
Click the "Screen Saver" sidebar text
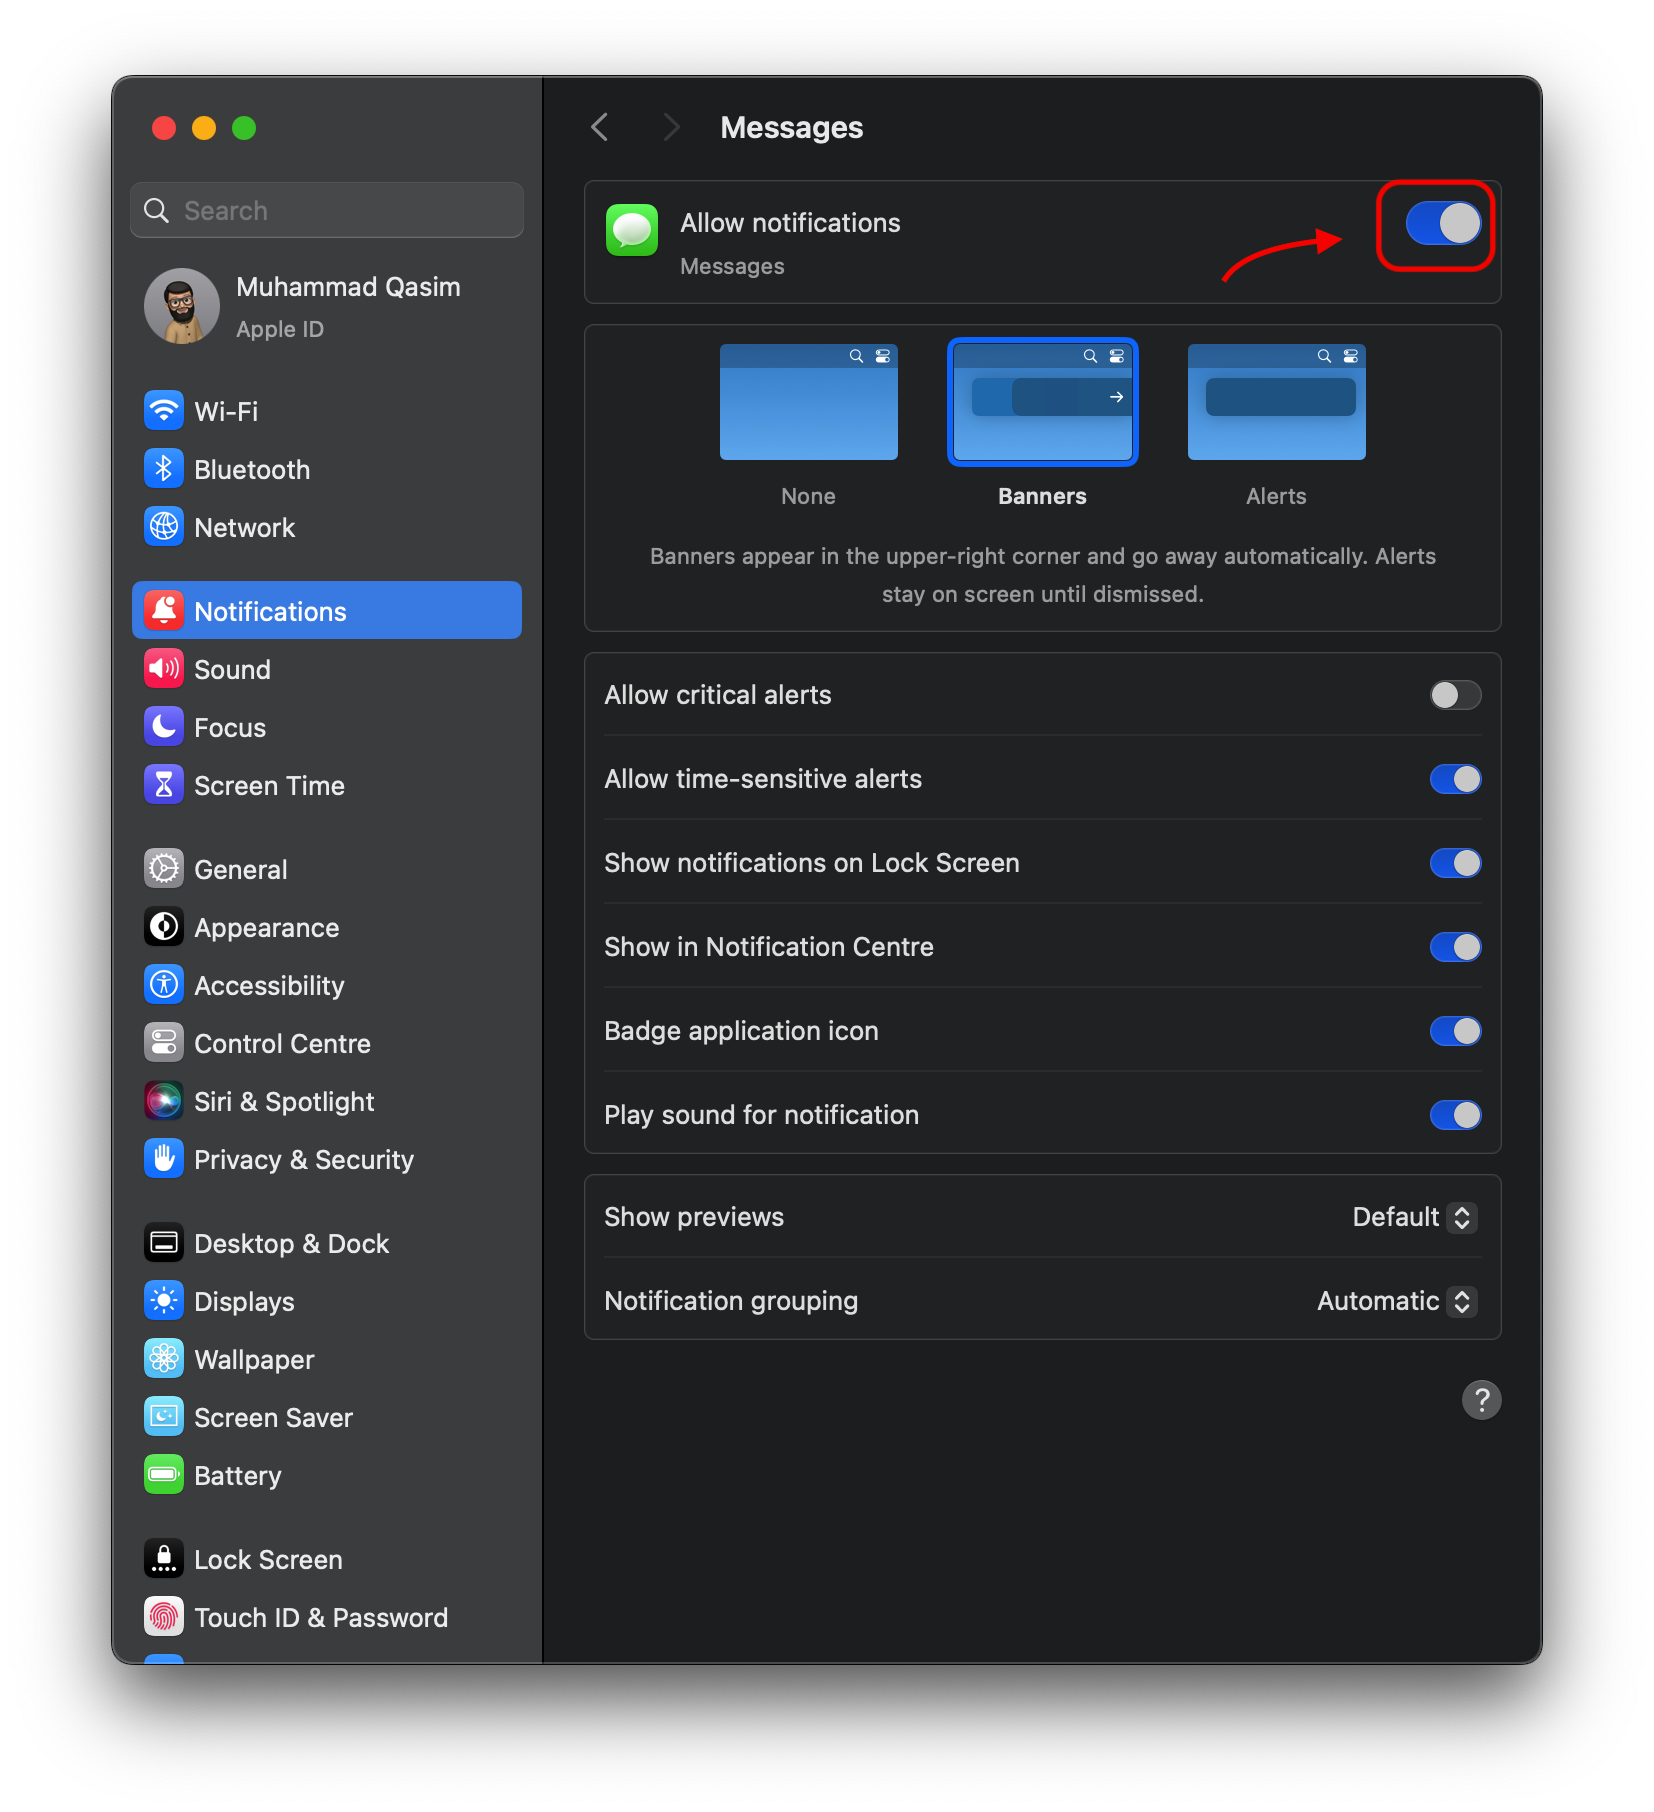pos(273,1417)
